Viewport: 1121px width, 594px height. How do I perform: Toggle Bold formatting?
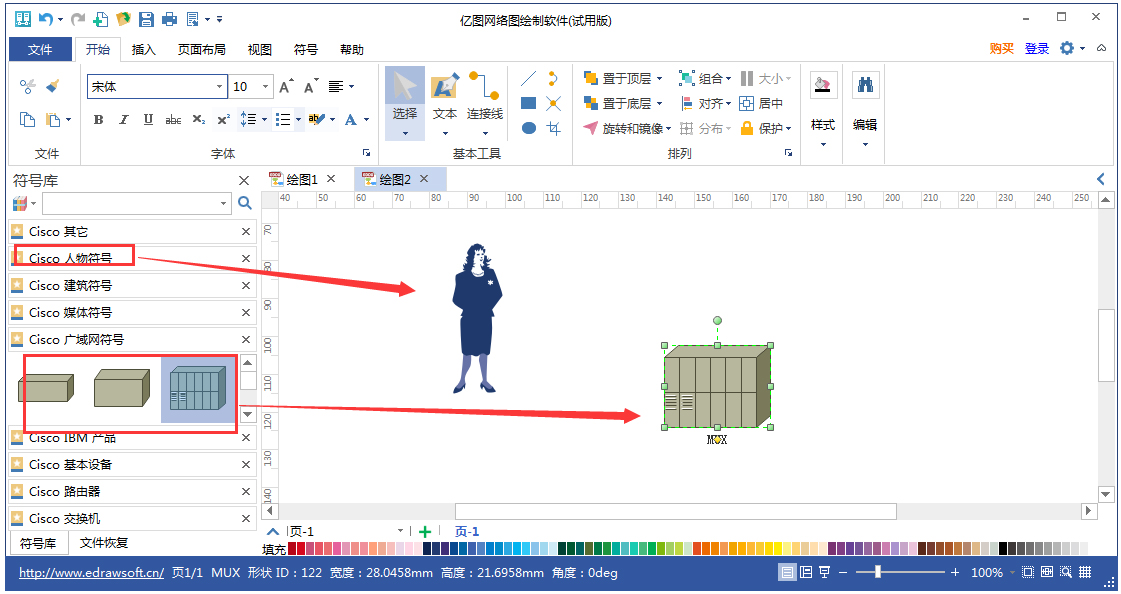pyautogui.click(x=99, y=119)
